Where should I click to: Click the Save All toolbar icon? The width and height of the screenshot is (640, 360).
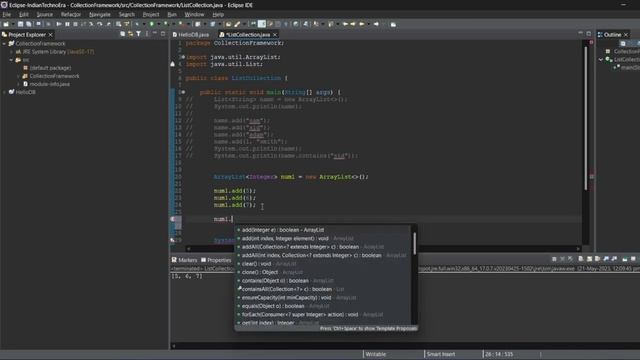click(29, 24)
